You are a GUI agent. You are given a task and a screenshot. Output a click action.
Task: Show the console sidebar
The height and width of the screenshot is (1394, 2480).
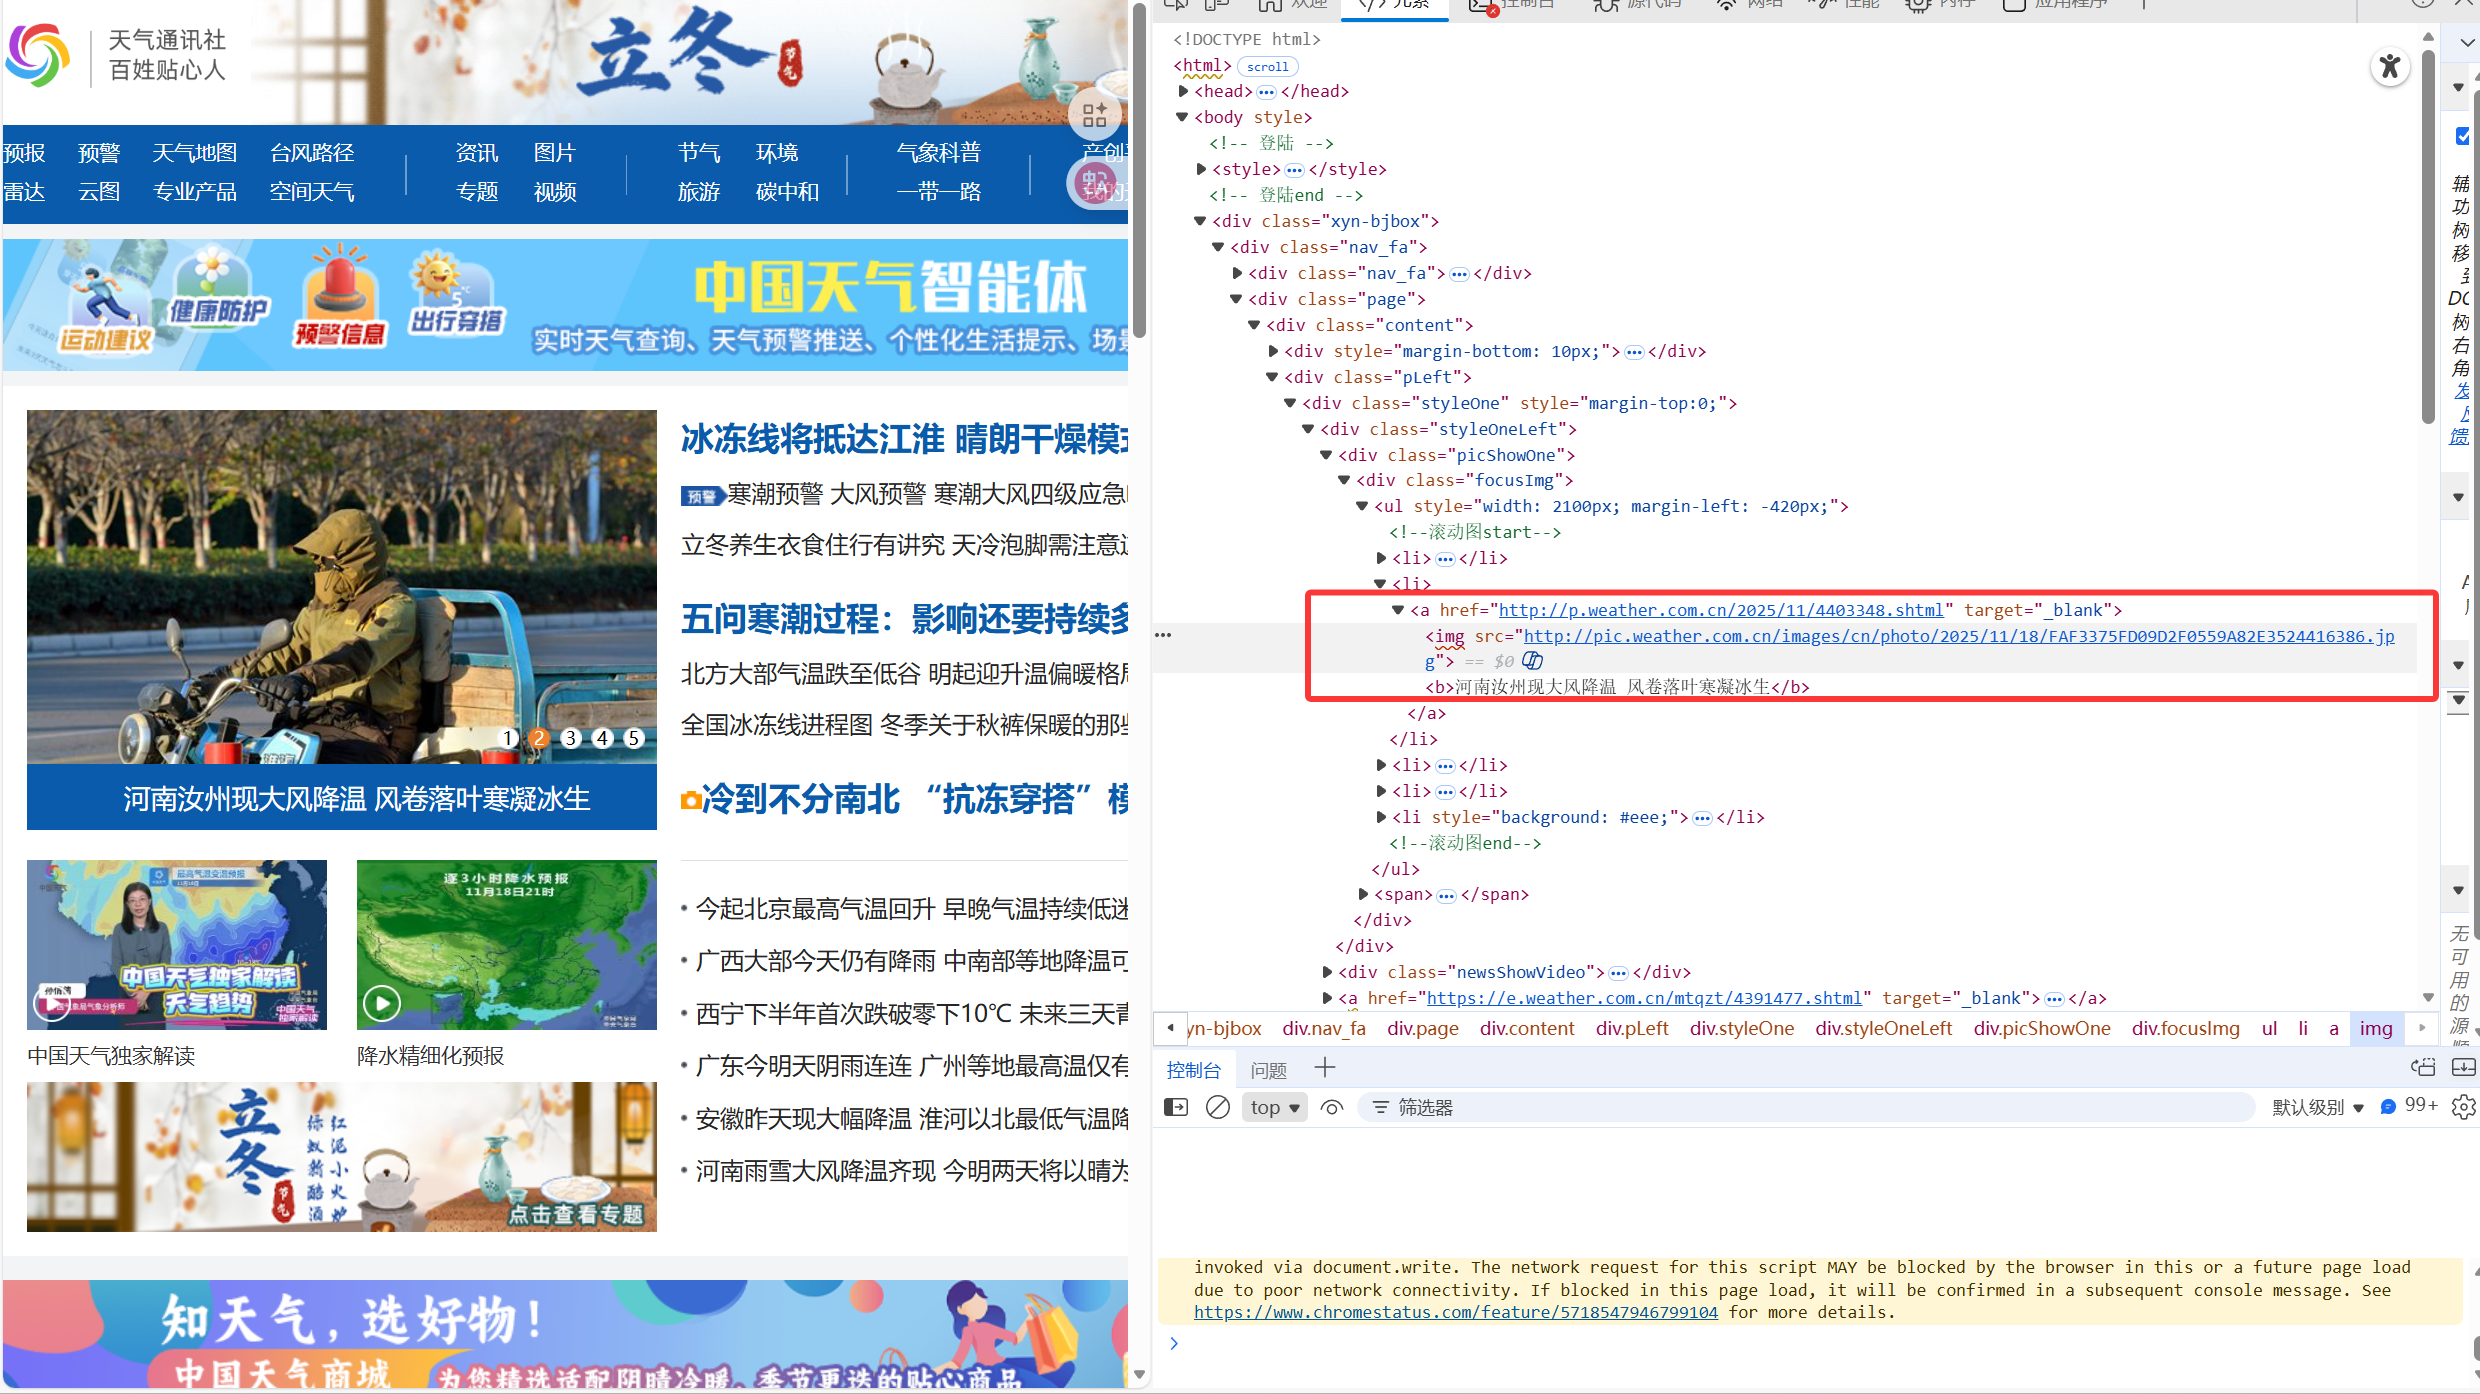1175,1107
